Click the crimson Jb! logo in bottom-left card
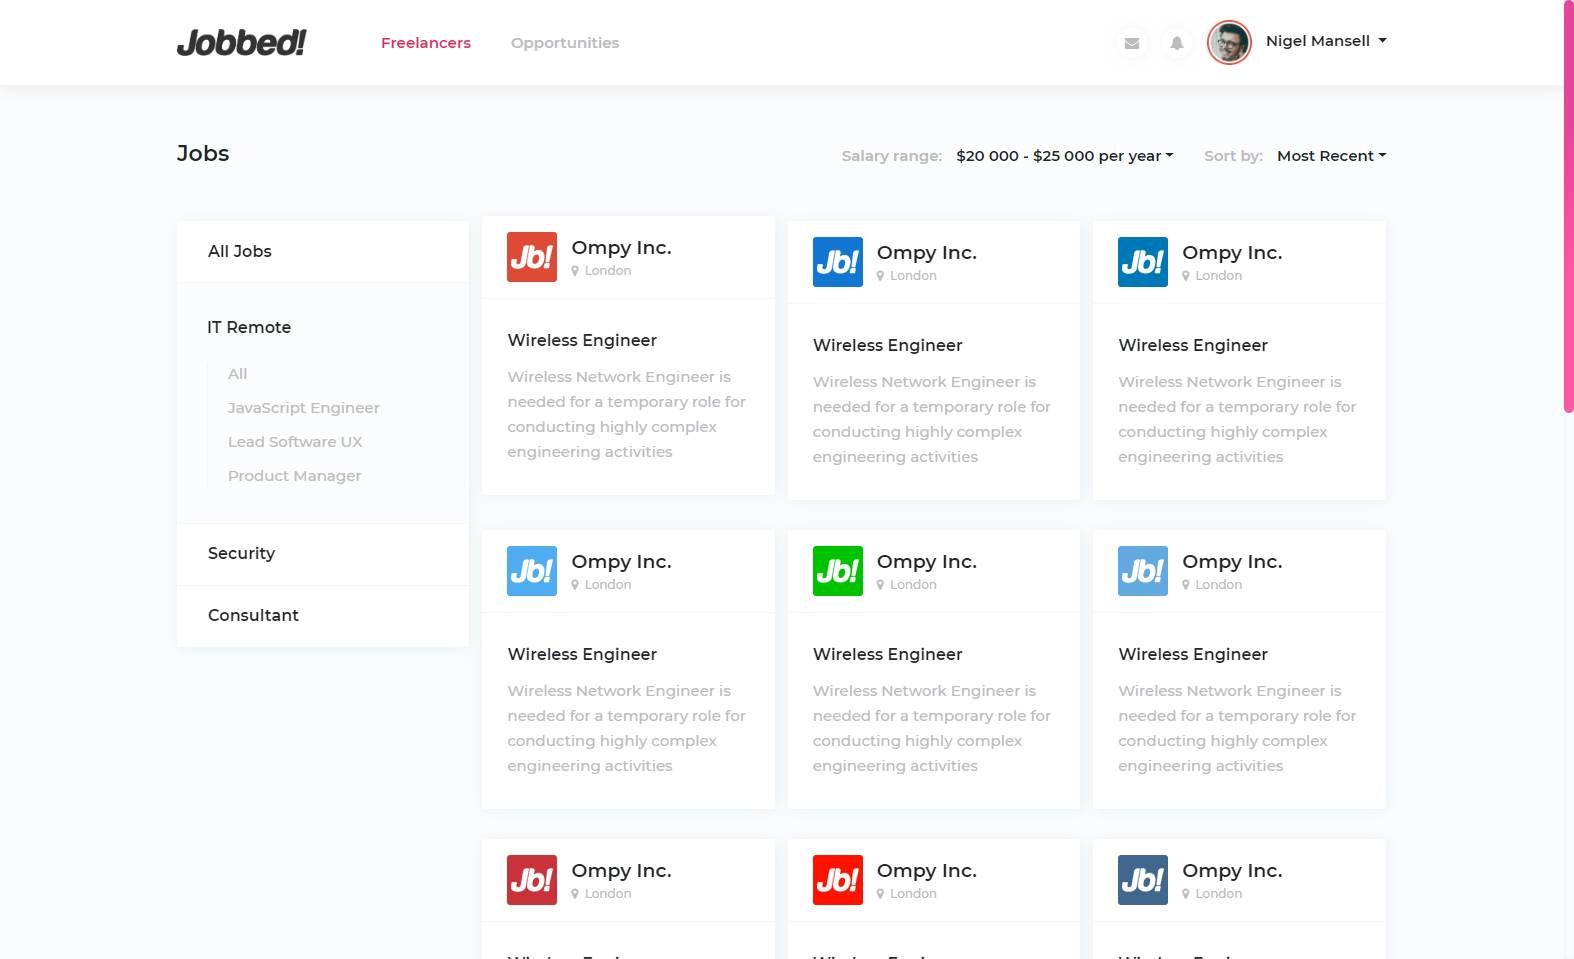1574x959 pixels. tap(532, 880)
